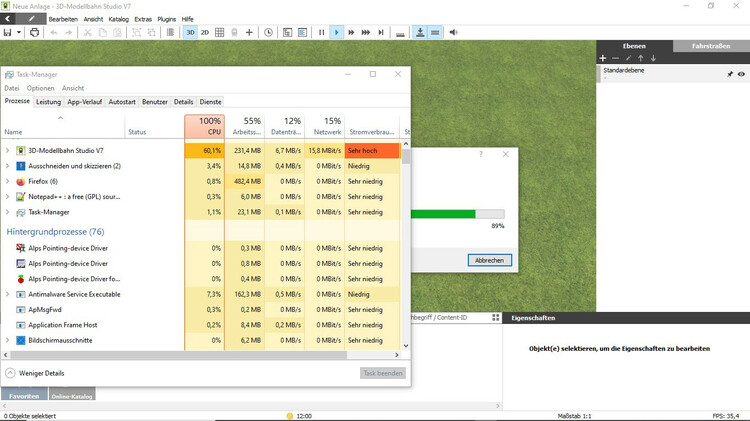Sort processes by the CPU column header
This screenshot has height=421, width=750.
pos(204,126)
